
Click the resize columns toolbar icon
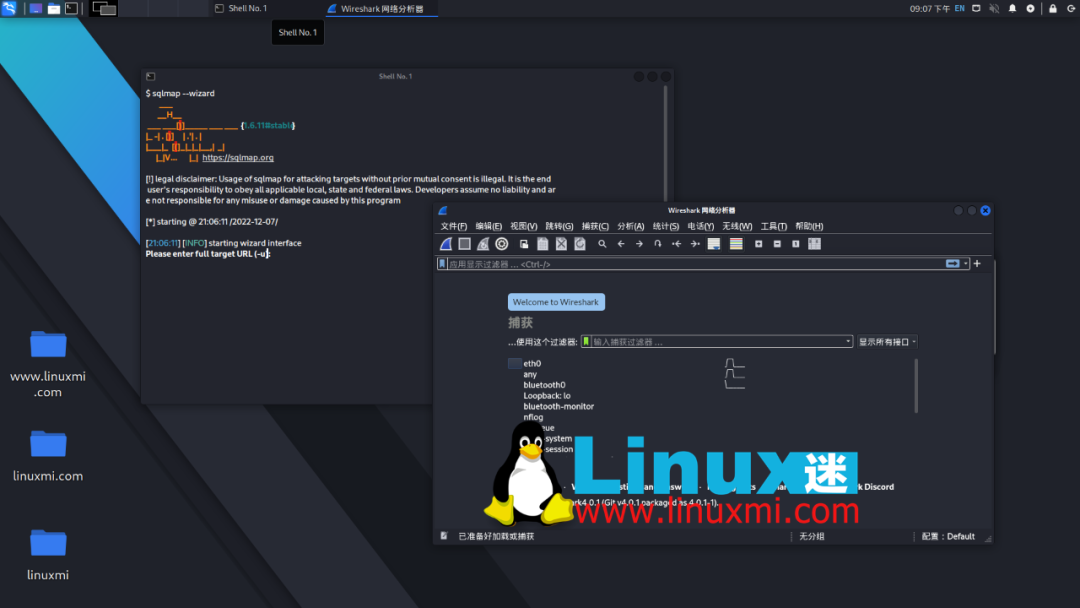[814, 244]
